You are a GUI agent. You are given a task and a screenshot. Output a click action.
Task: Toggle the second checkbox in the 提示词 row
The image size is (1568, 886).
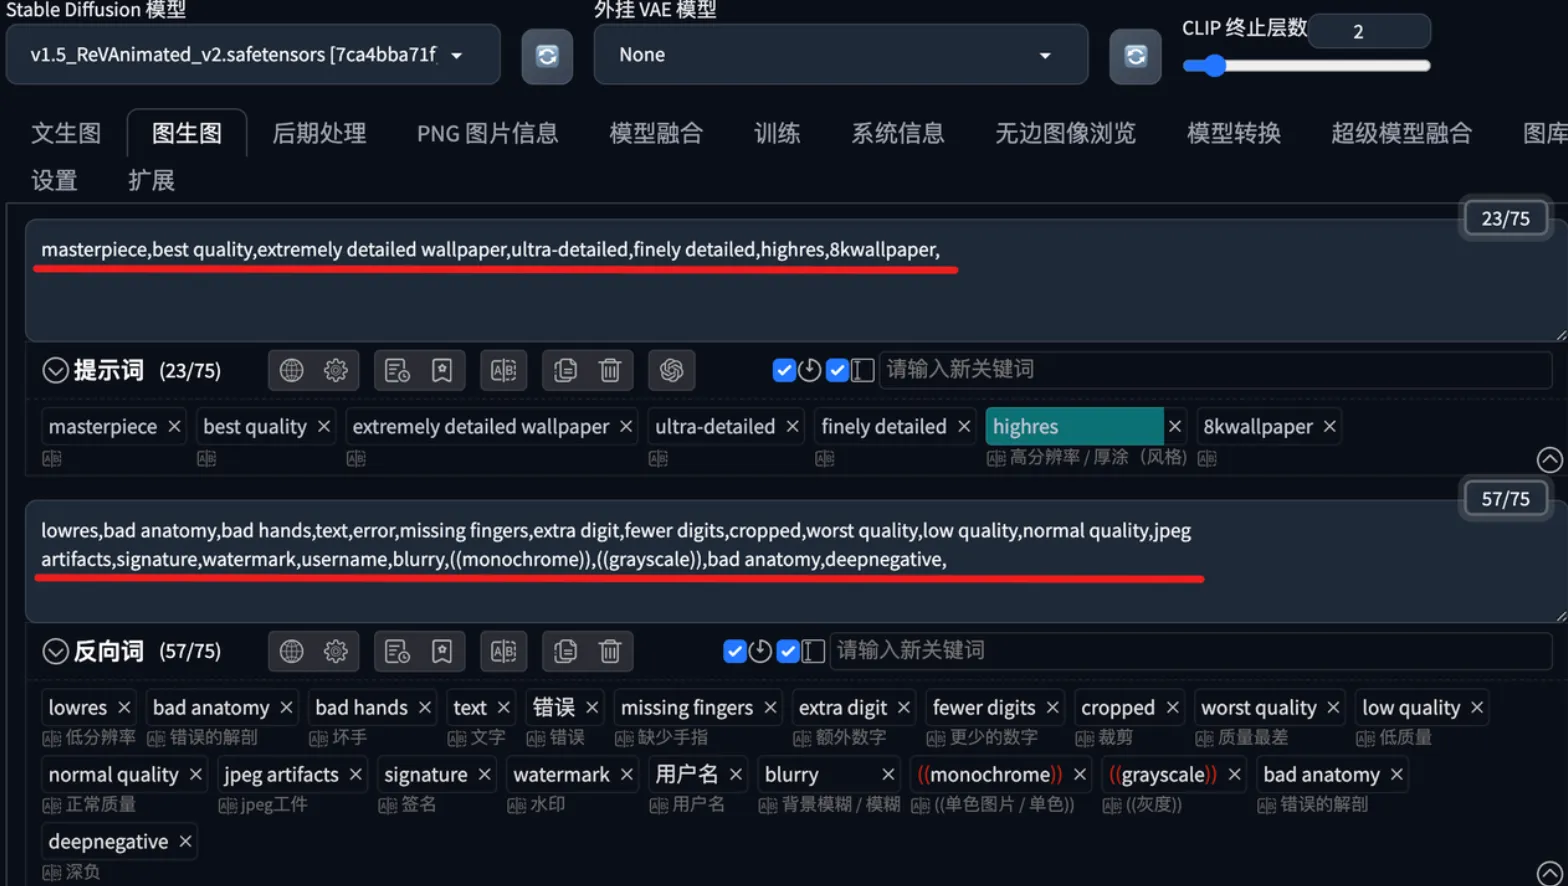pyautogui.click(x=837, y=370)
